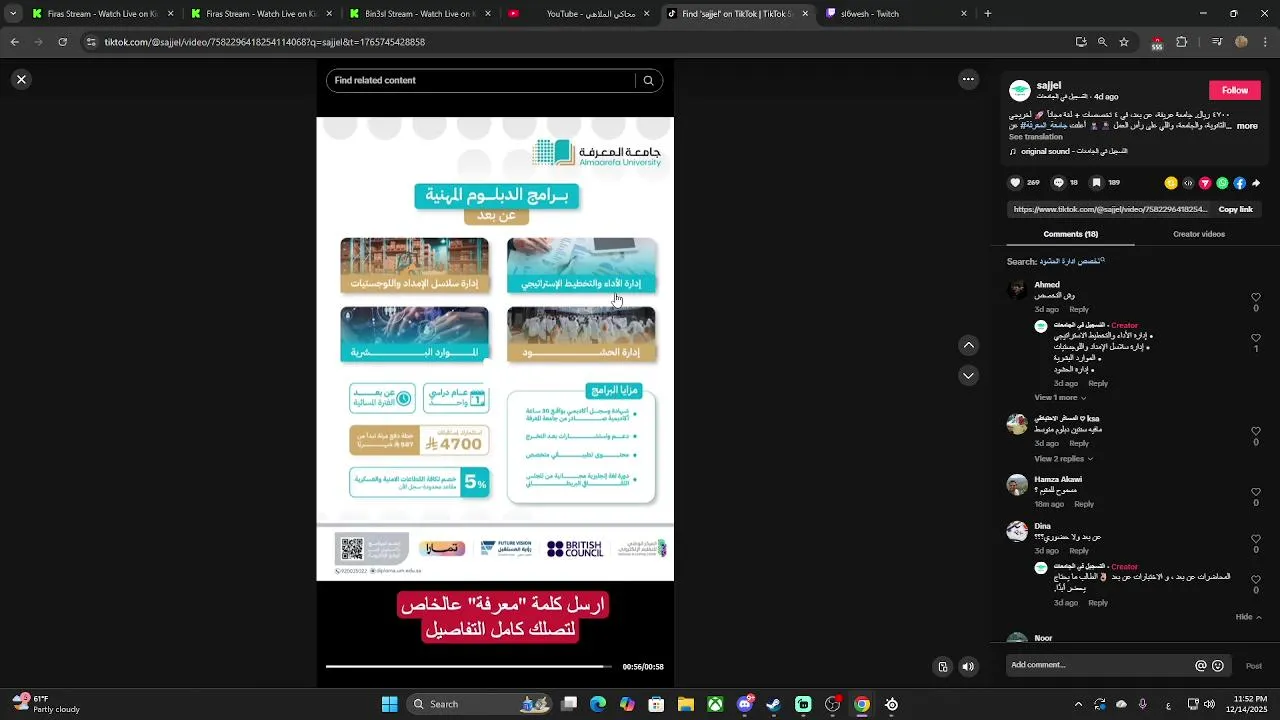Switch to the YouTube browser tab
Image resolution: width=1280 pixels, height=720 pixels.
point(580,14)
